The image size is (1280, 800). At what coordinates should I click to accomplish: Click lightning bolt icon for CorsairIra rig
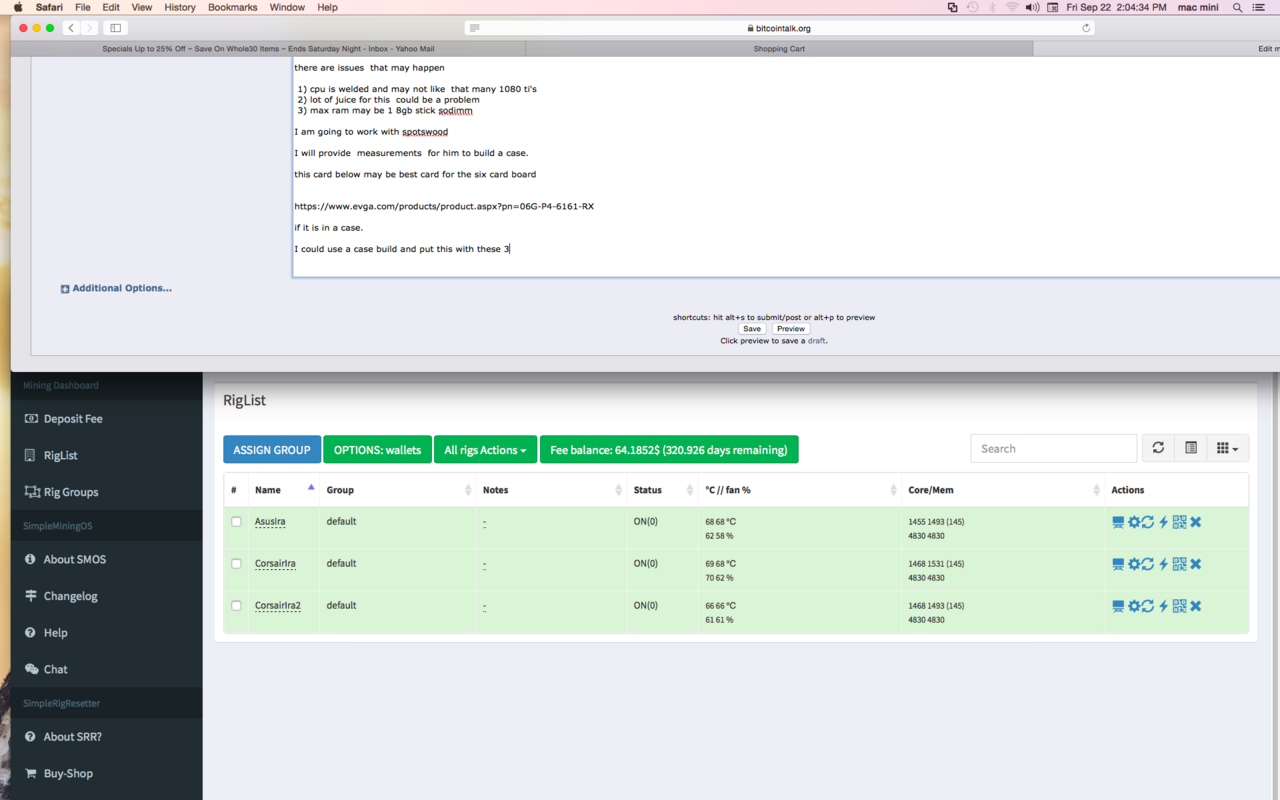[1164, 564]
